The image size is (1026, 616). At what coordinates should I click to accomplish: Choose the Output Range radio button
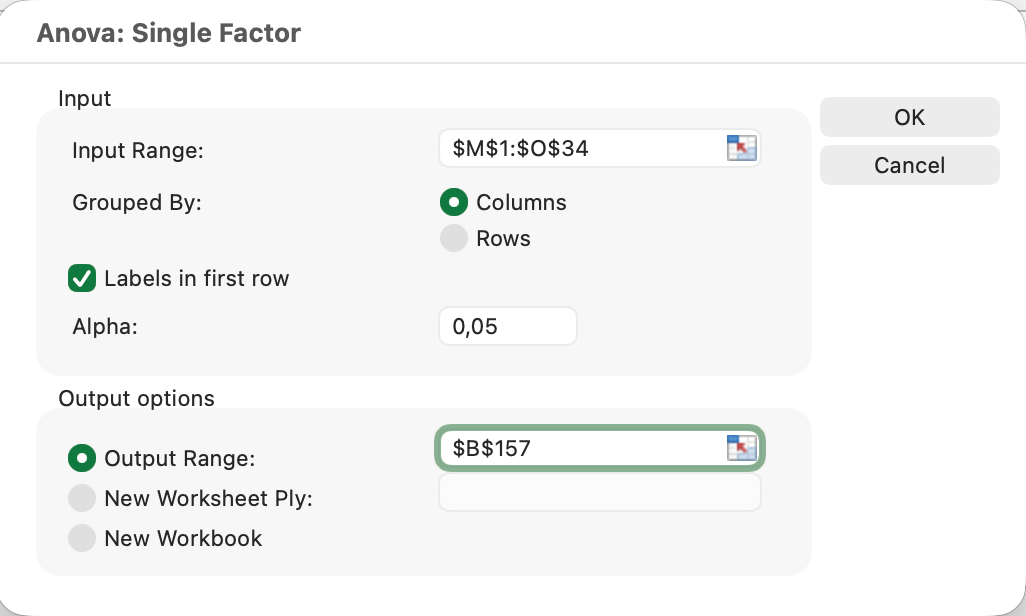(x=81, y=458)
